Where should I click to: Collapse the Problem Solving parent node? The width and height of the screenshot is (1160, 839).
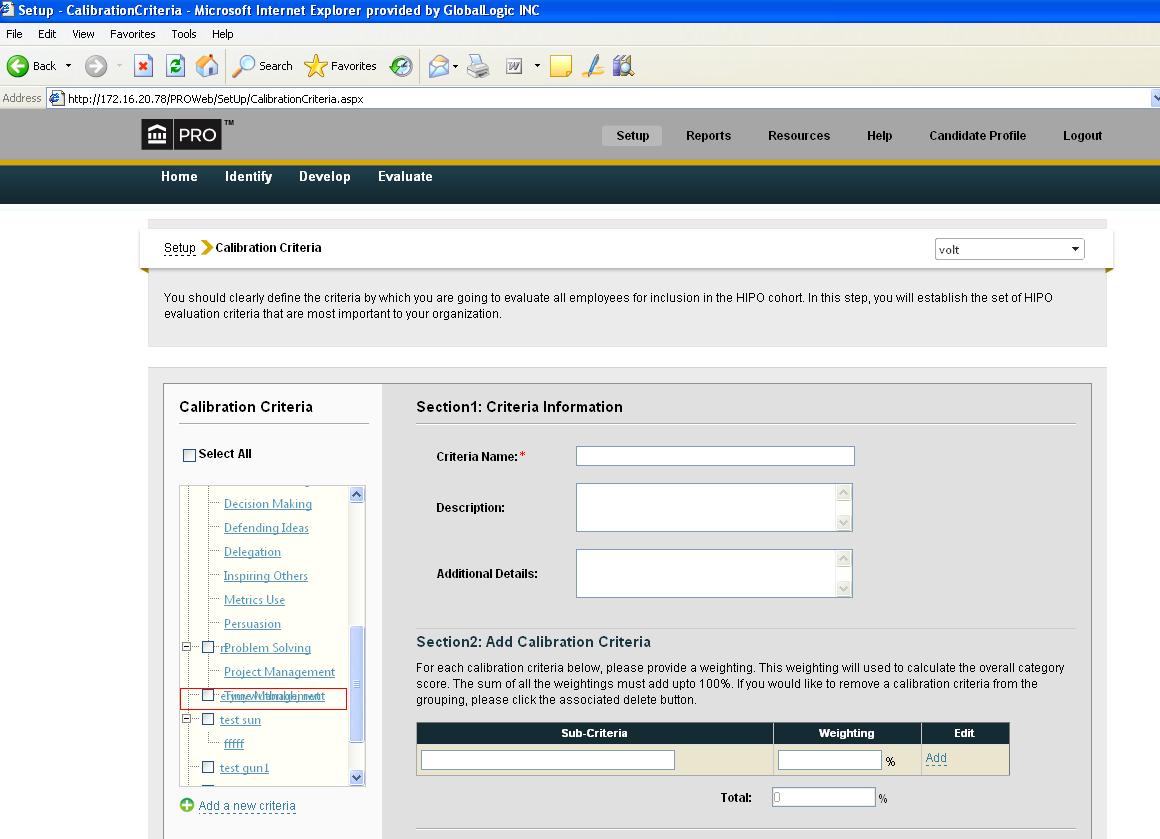click(x=186, y=647)
